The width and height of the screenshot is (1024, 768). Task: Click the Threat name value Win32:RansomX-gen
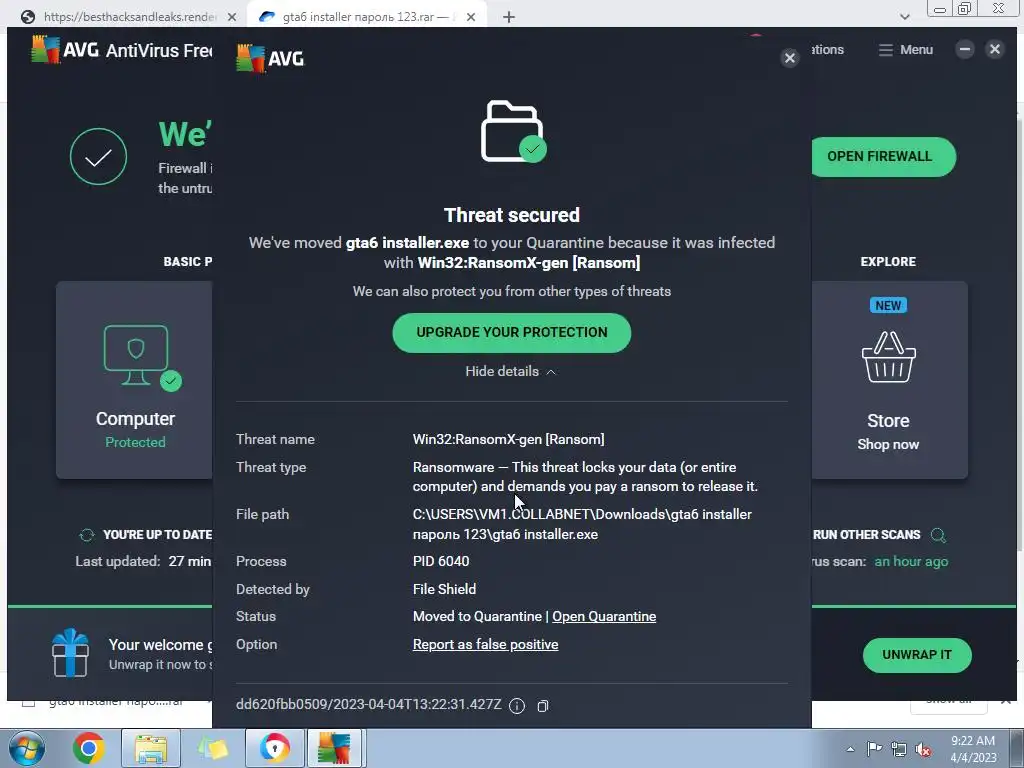tap(508, 440)
